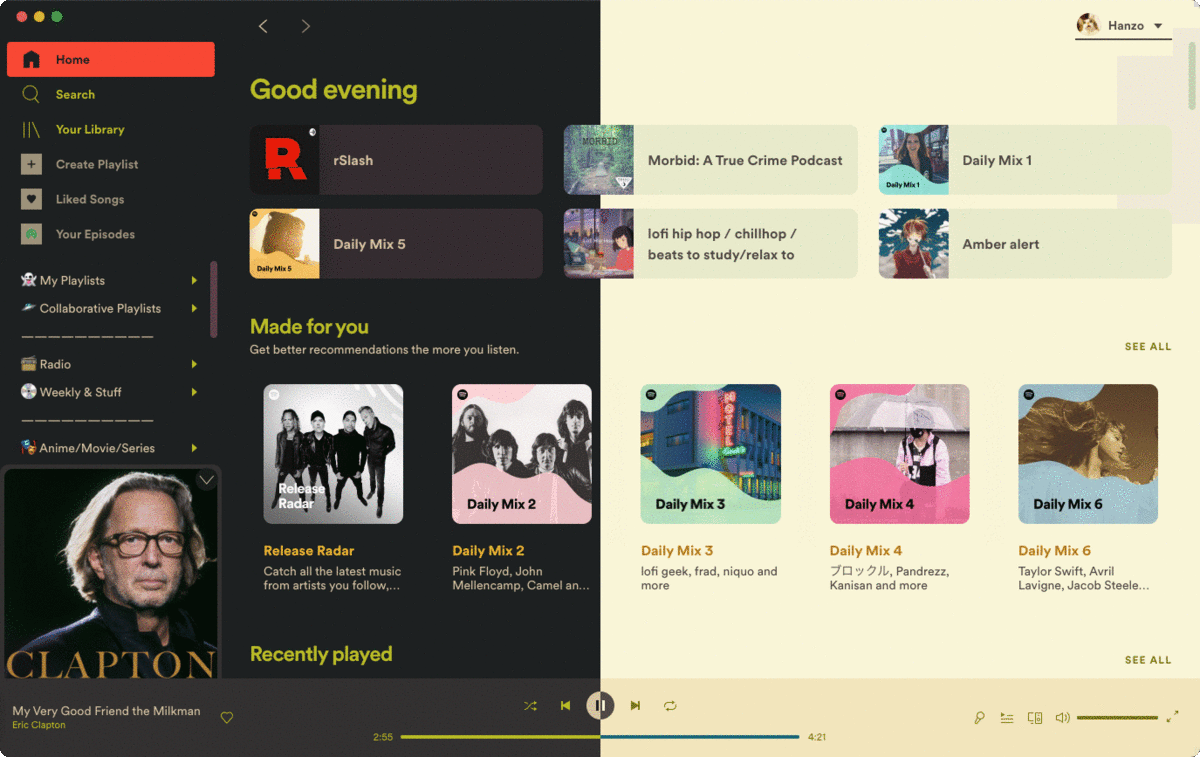
Task: Pause the current track
Action: pos(600,706)
